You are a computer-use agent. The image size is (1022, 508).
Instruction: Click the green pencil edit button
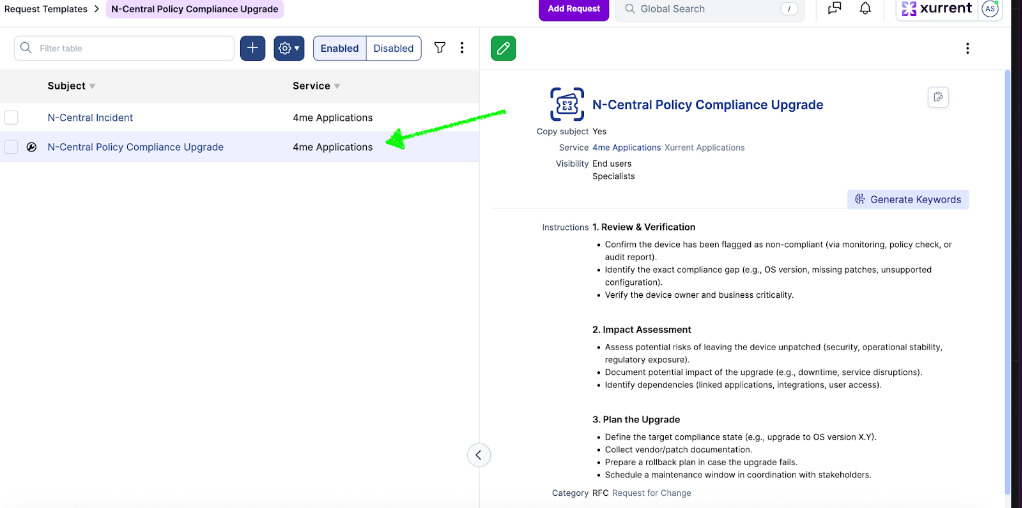tap(503, 48)
